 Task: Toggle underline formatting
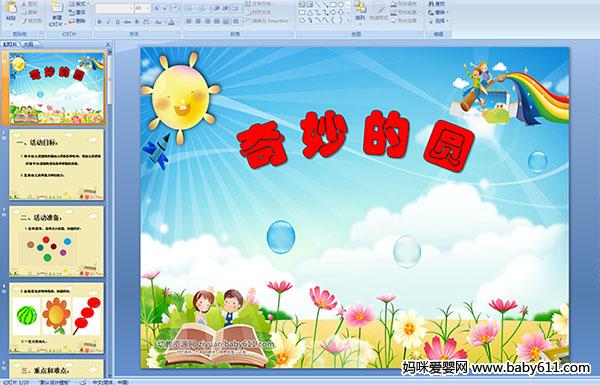point(117,22)
